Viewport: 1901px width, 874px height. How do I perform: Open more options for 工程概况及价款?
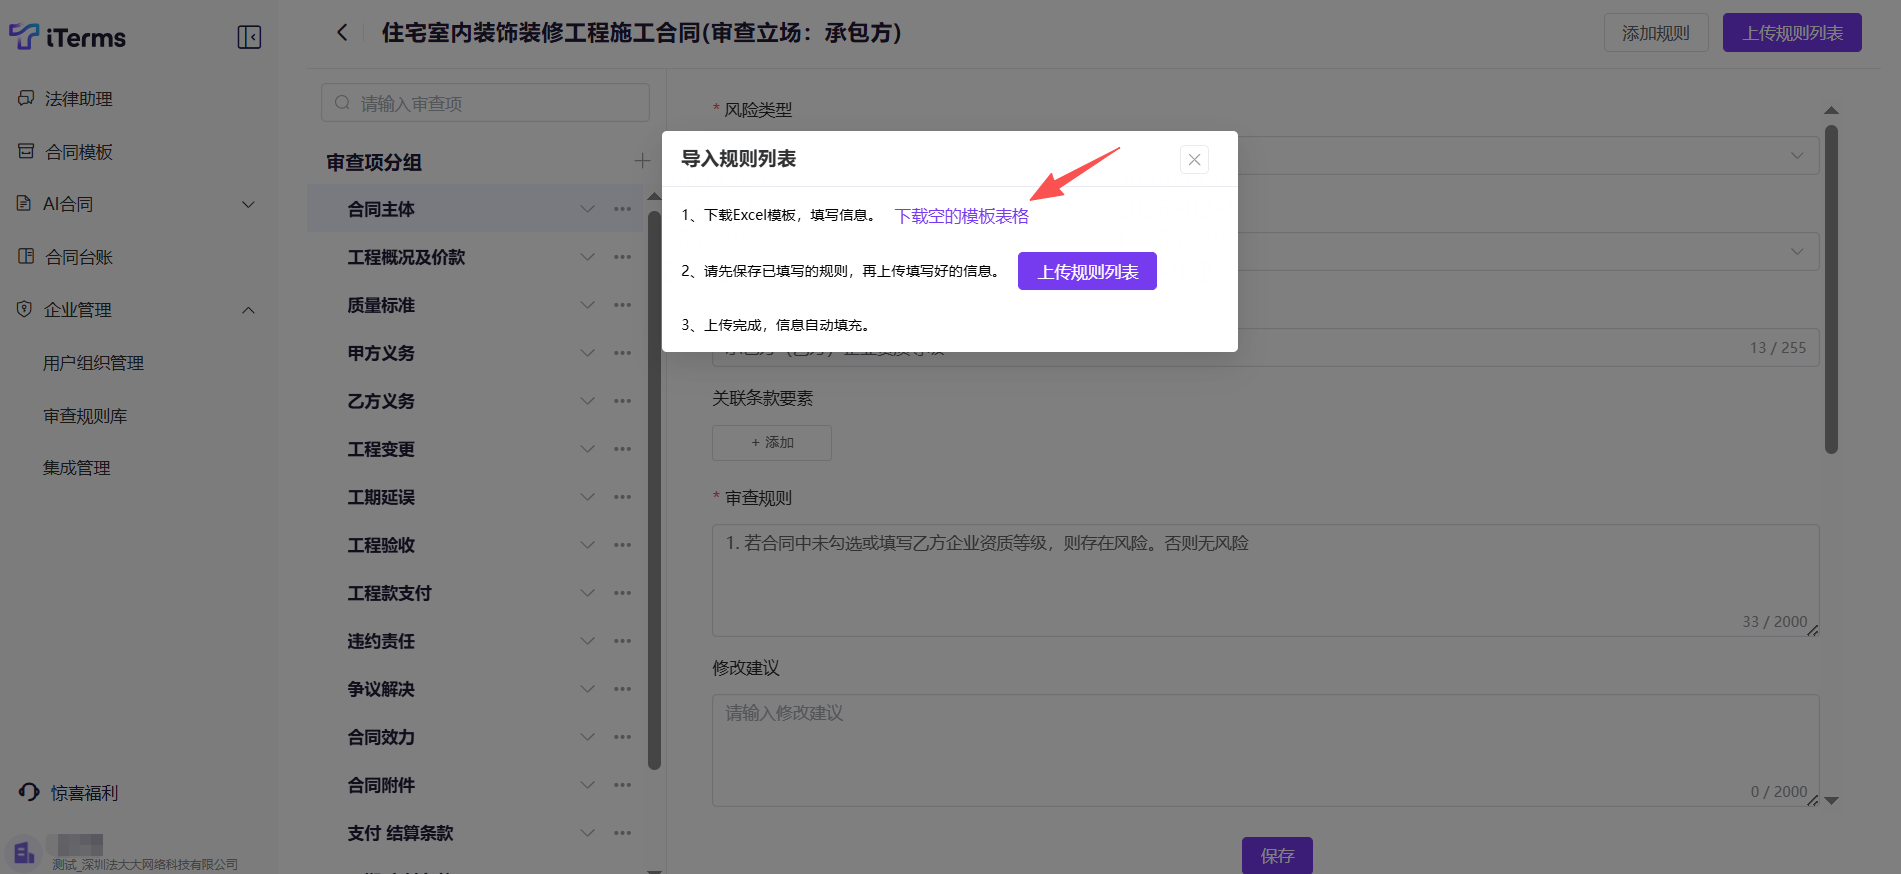click(623, 257)
